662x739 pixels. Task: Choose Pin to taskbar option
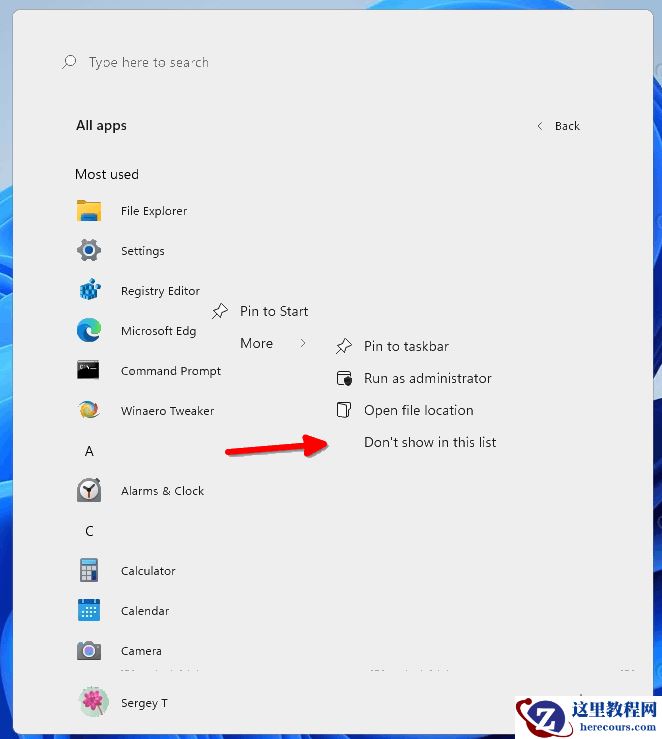click(406, 346)
